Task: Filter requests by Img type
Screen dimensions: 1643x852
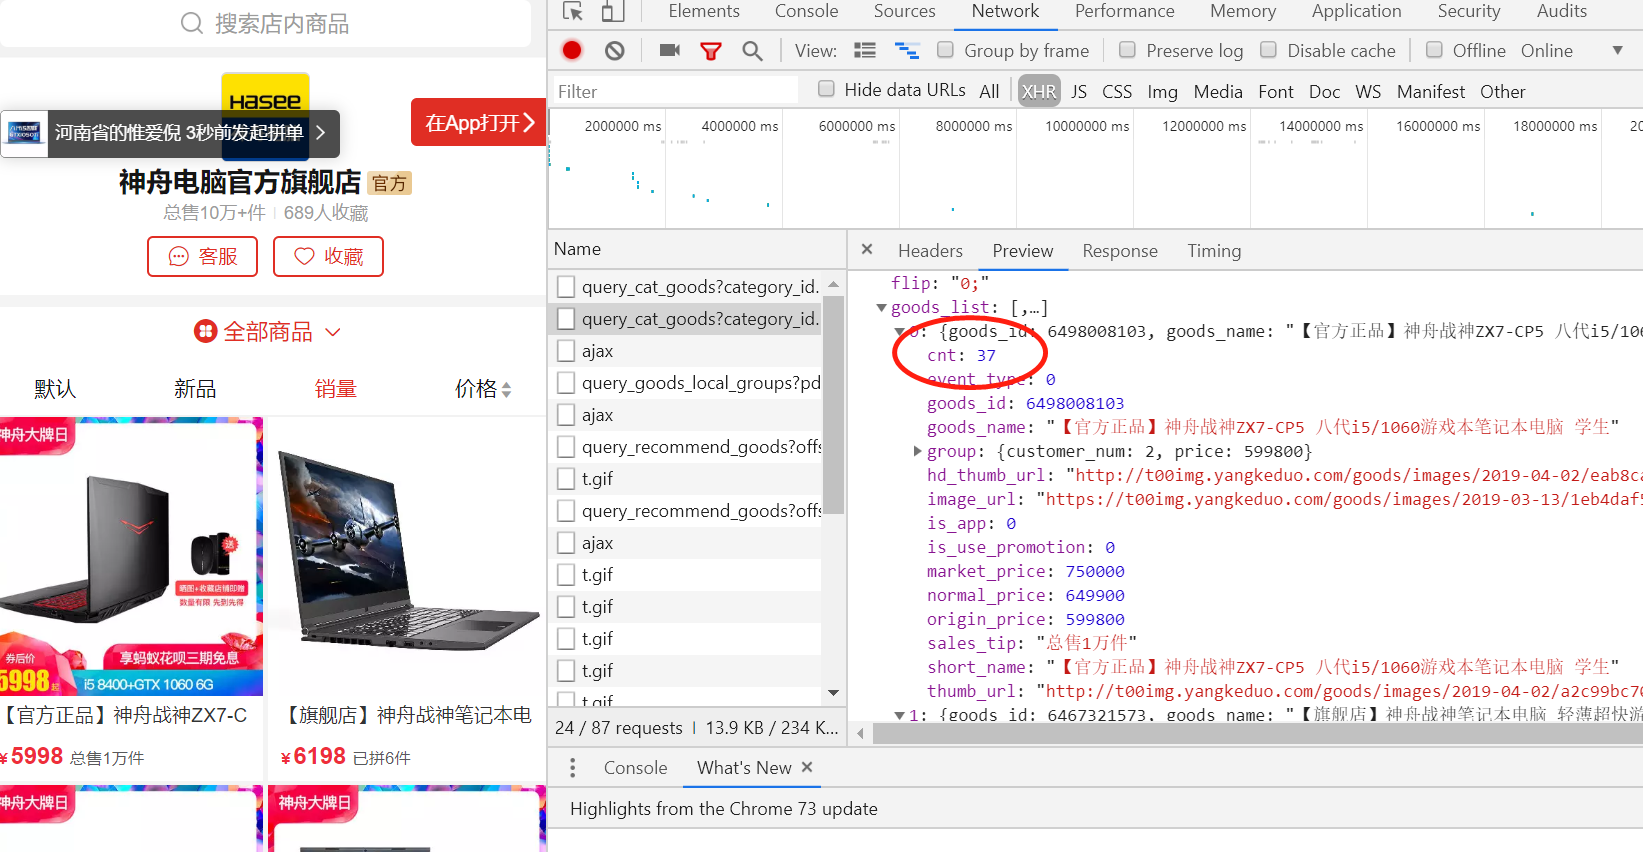Action: (x=1162, y=92)
